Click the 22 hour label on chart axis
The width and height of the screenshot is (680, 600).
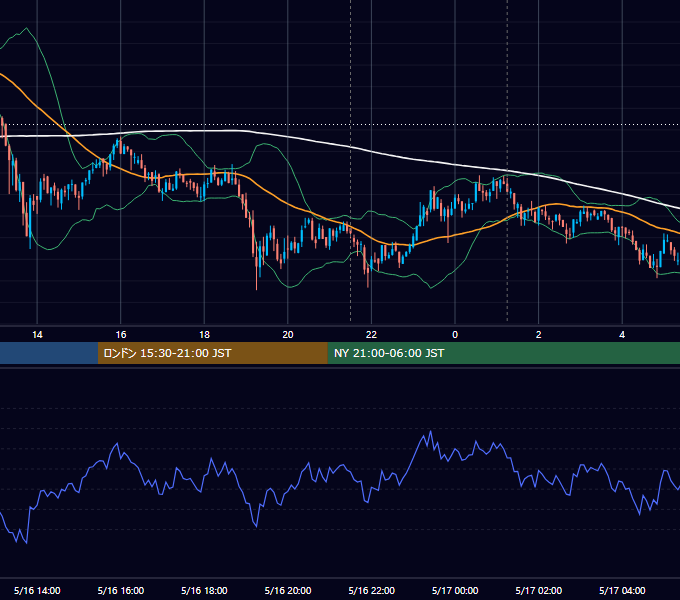371,335
